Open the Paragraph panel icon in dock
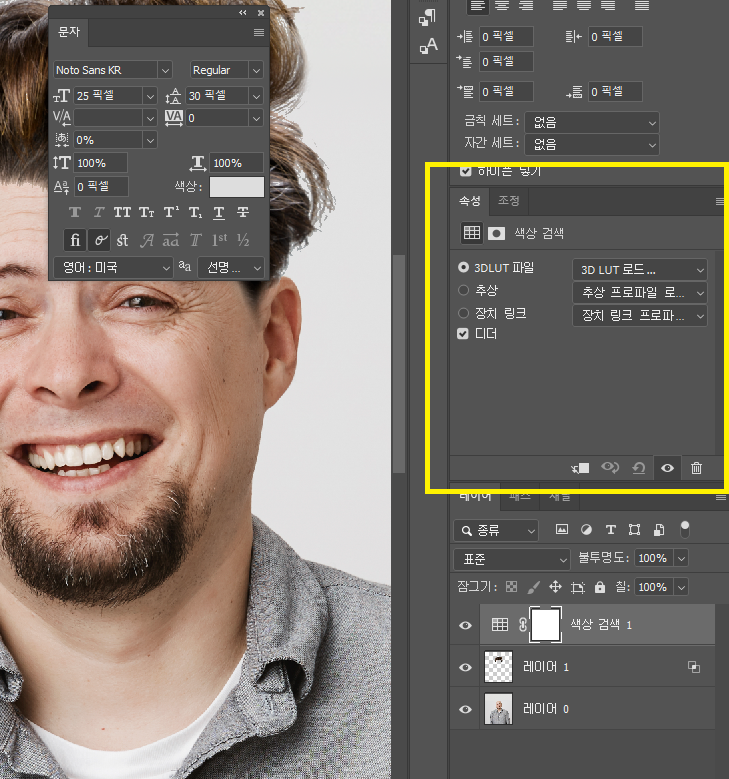Screen dimensions: 729x779 click(427, 17)
